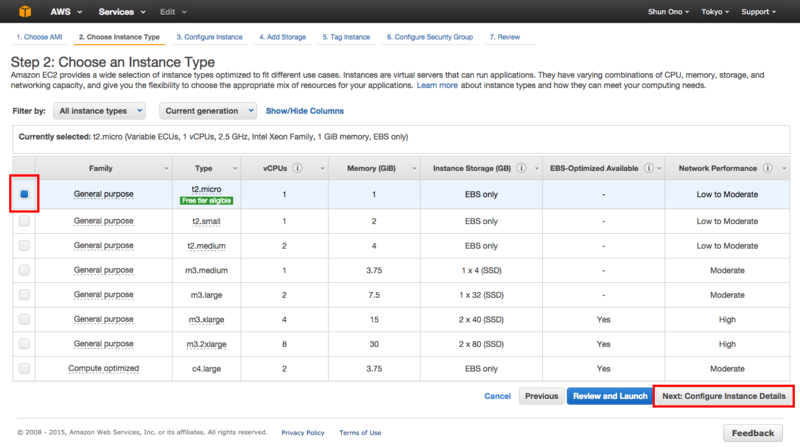800x447 pixels.
Task: Open the Instance Storage column sort arrow
Action: (536, 168)
